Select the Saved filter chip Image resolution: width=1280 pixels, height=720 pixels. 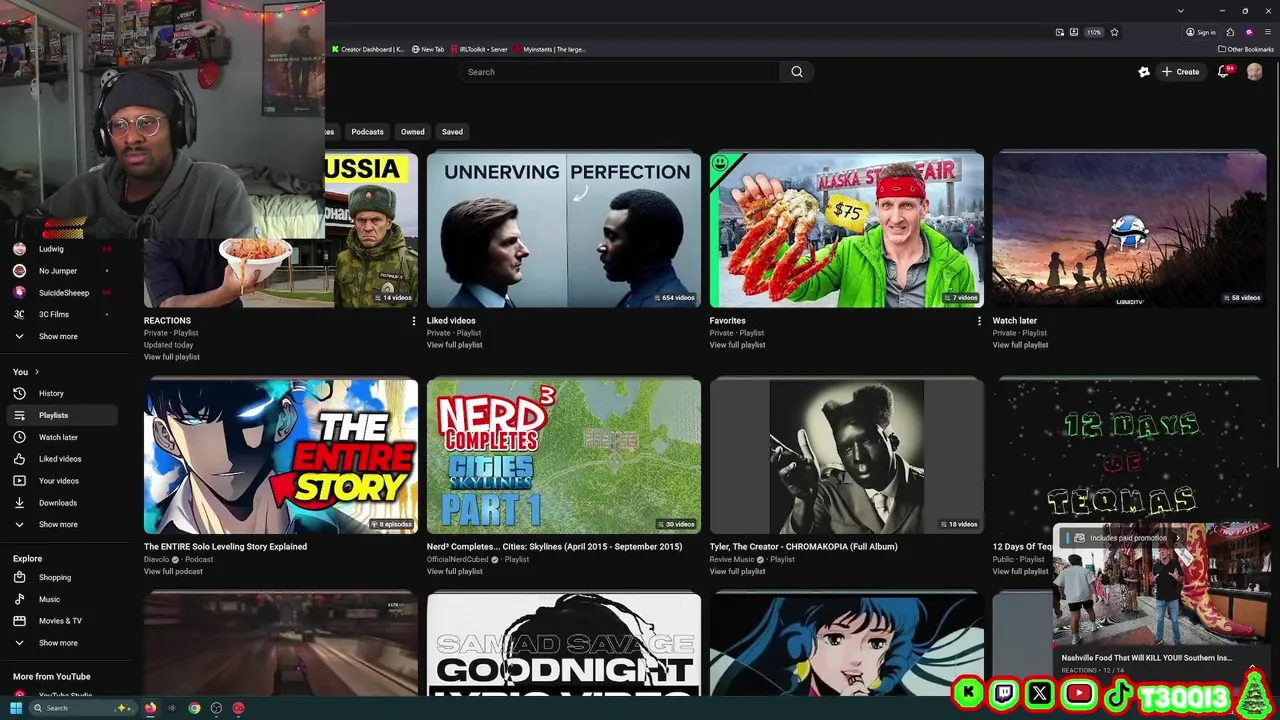pos(452,132)
